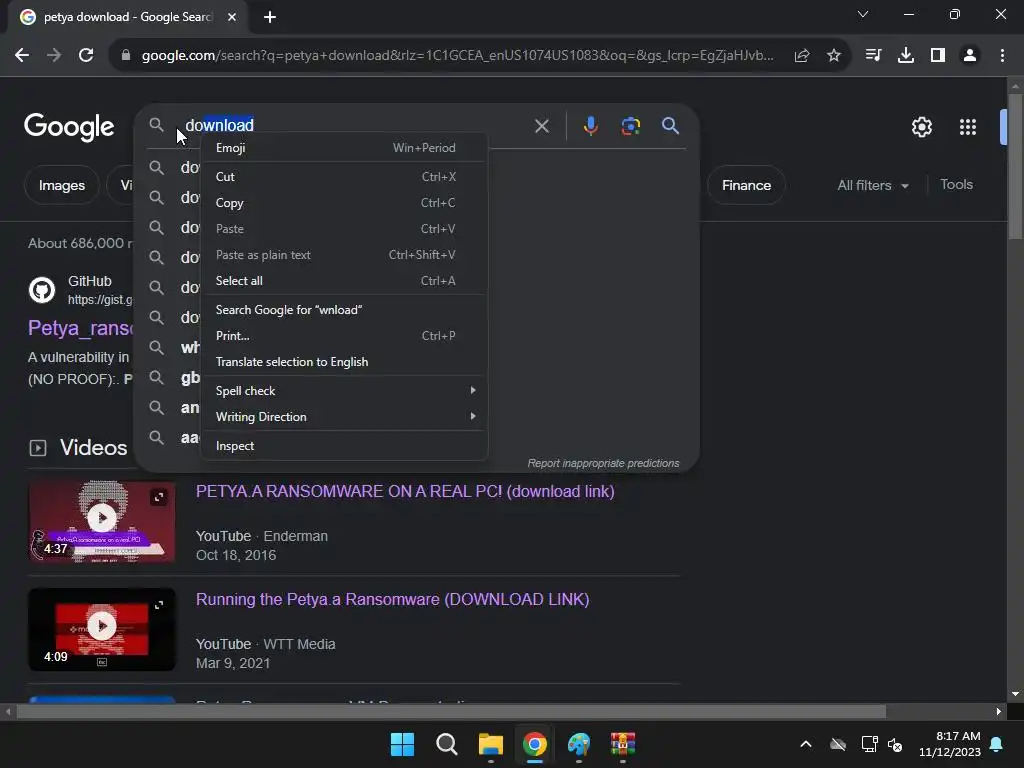Click the network status icon in tray

click(x=869, y=744)
